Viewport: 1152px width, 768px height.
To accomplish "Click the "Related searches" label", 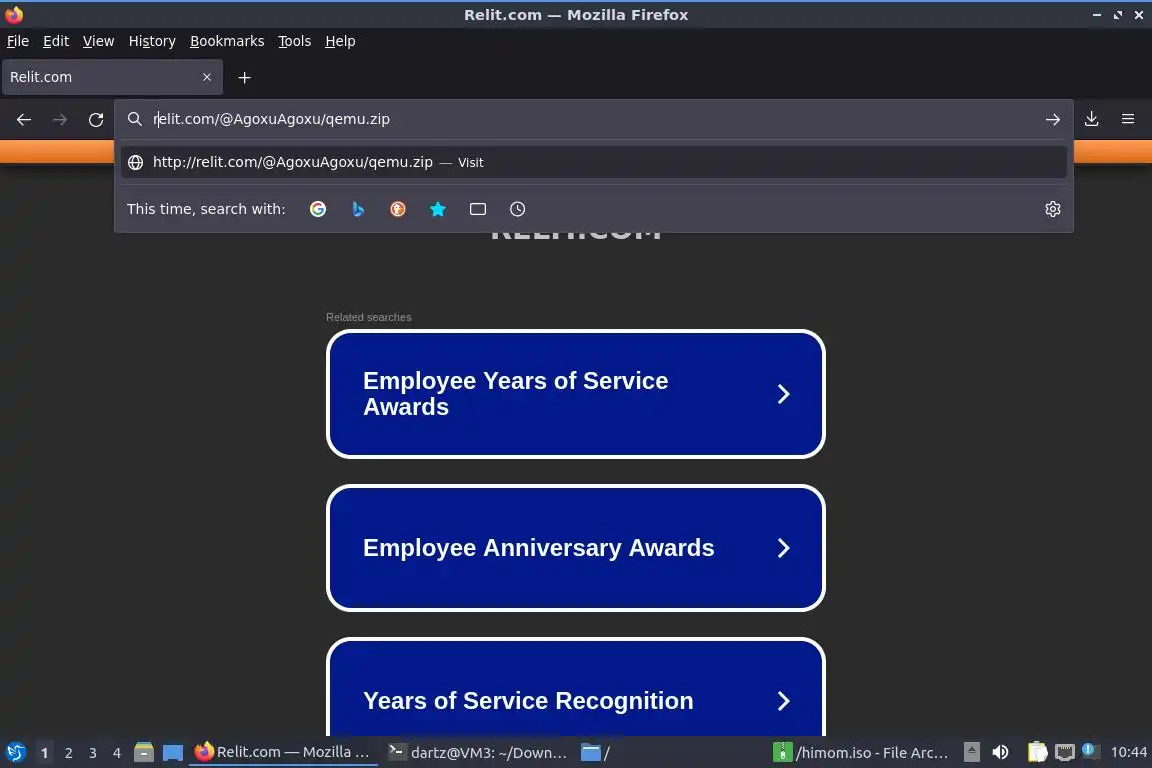I will point(369,317).
